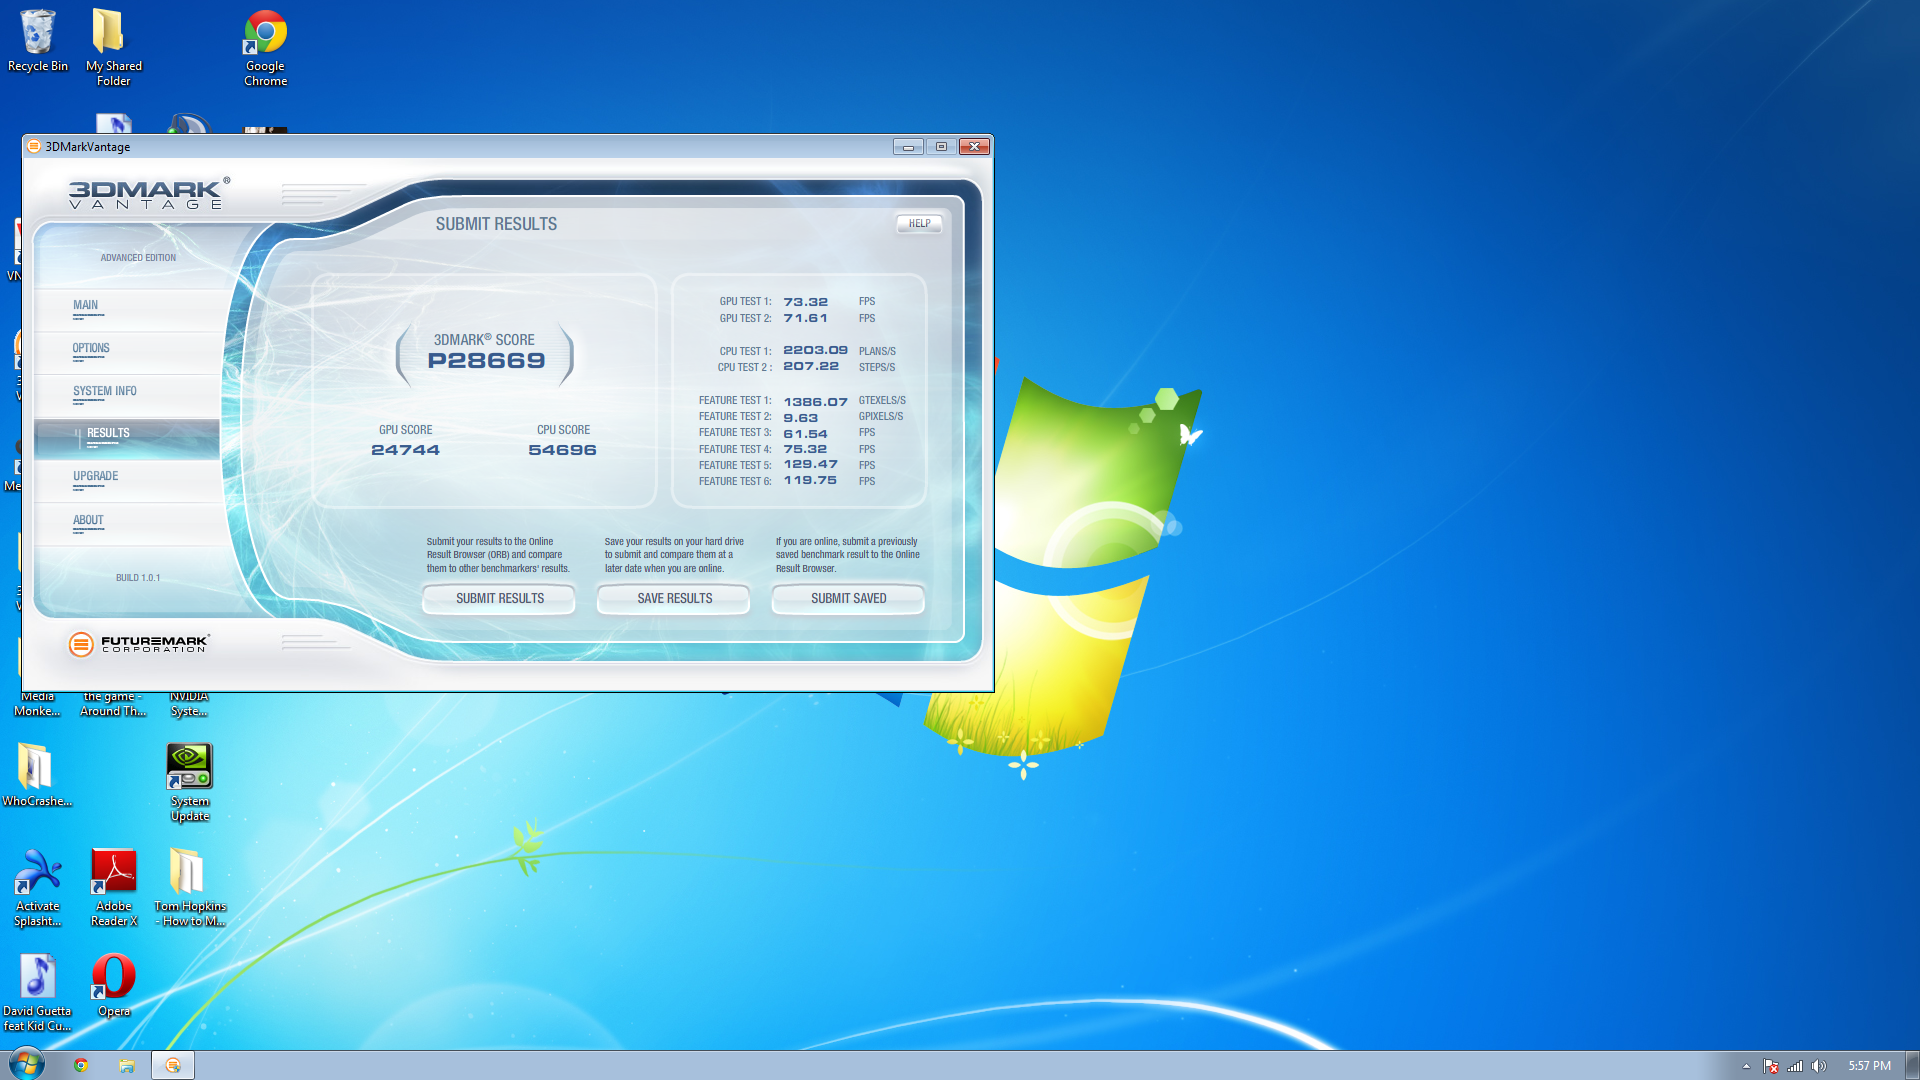
Task: Click FEATURE TEST 4 value 75.32
Action: coord(805,449)
